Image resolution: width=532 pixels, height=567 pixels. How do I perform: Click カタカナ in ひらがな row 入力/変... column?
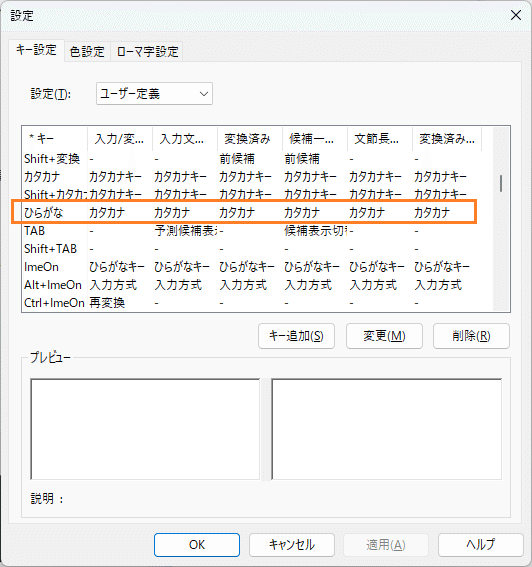[x=107, y=213]
